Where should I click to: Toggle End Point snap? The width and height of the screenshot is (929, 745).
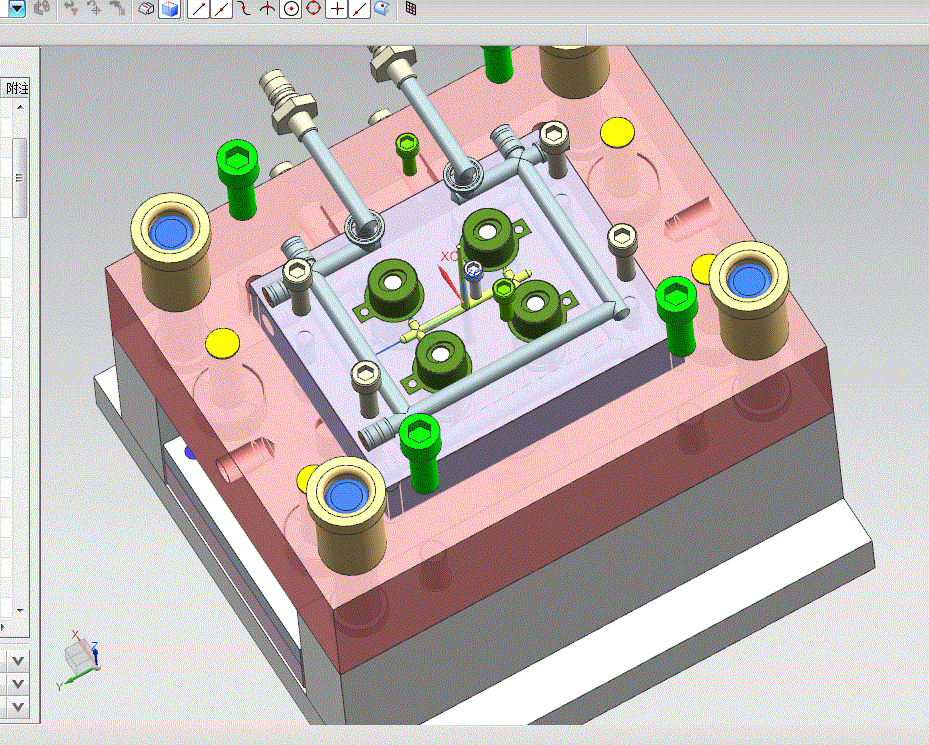point(198,8)
